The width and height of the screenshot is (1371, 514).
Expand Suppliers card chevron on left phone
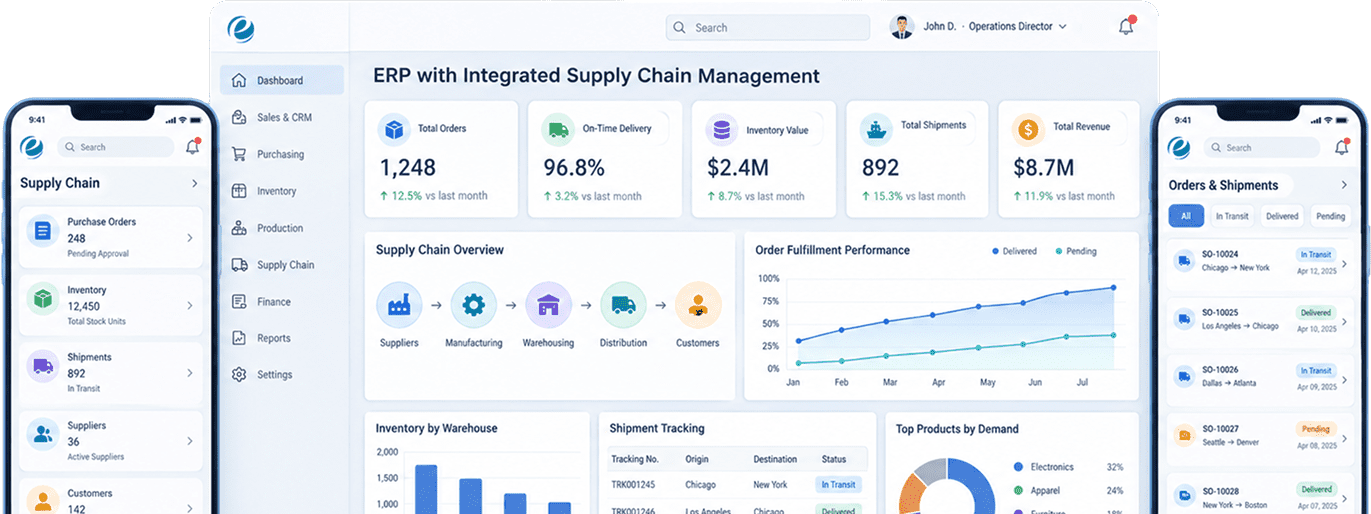pos(190,441)
